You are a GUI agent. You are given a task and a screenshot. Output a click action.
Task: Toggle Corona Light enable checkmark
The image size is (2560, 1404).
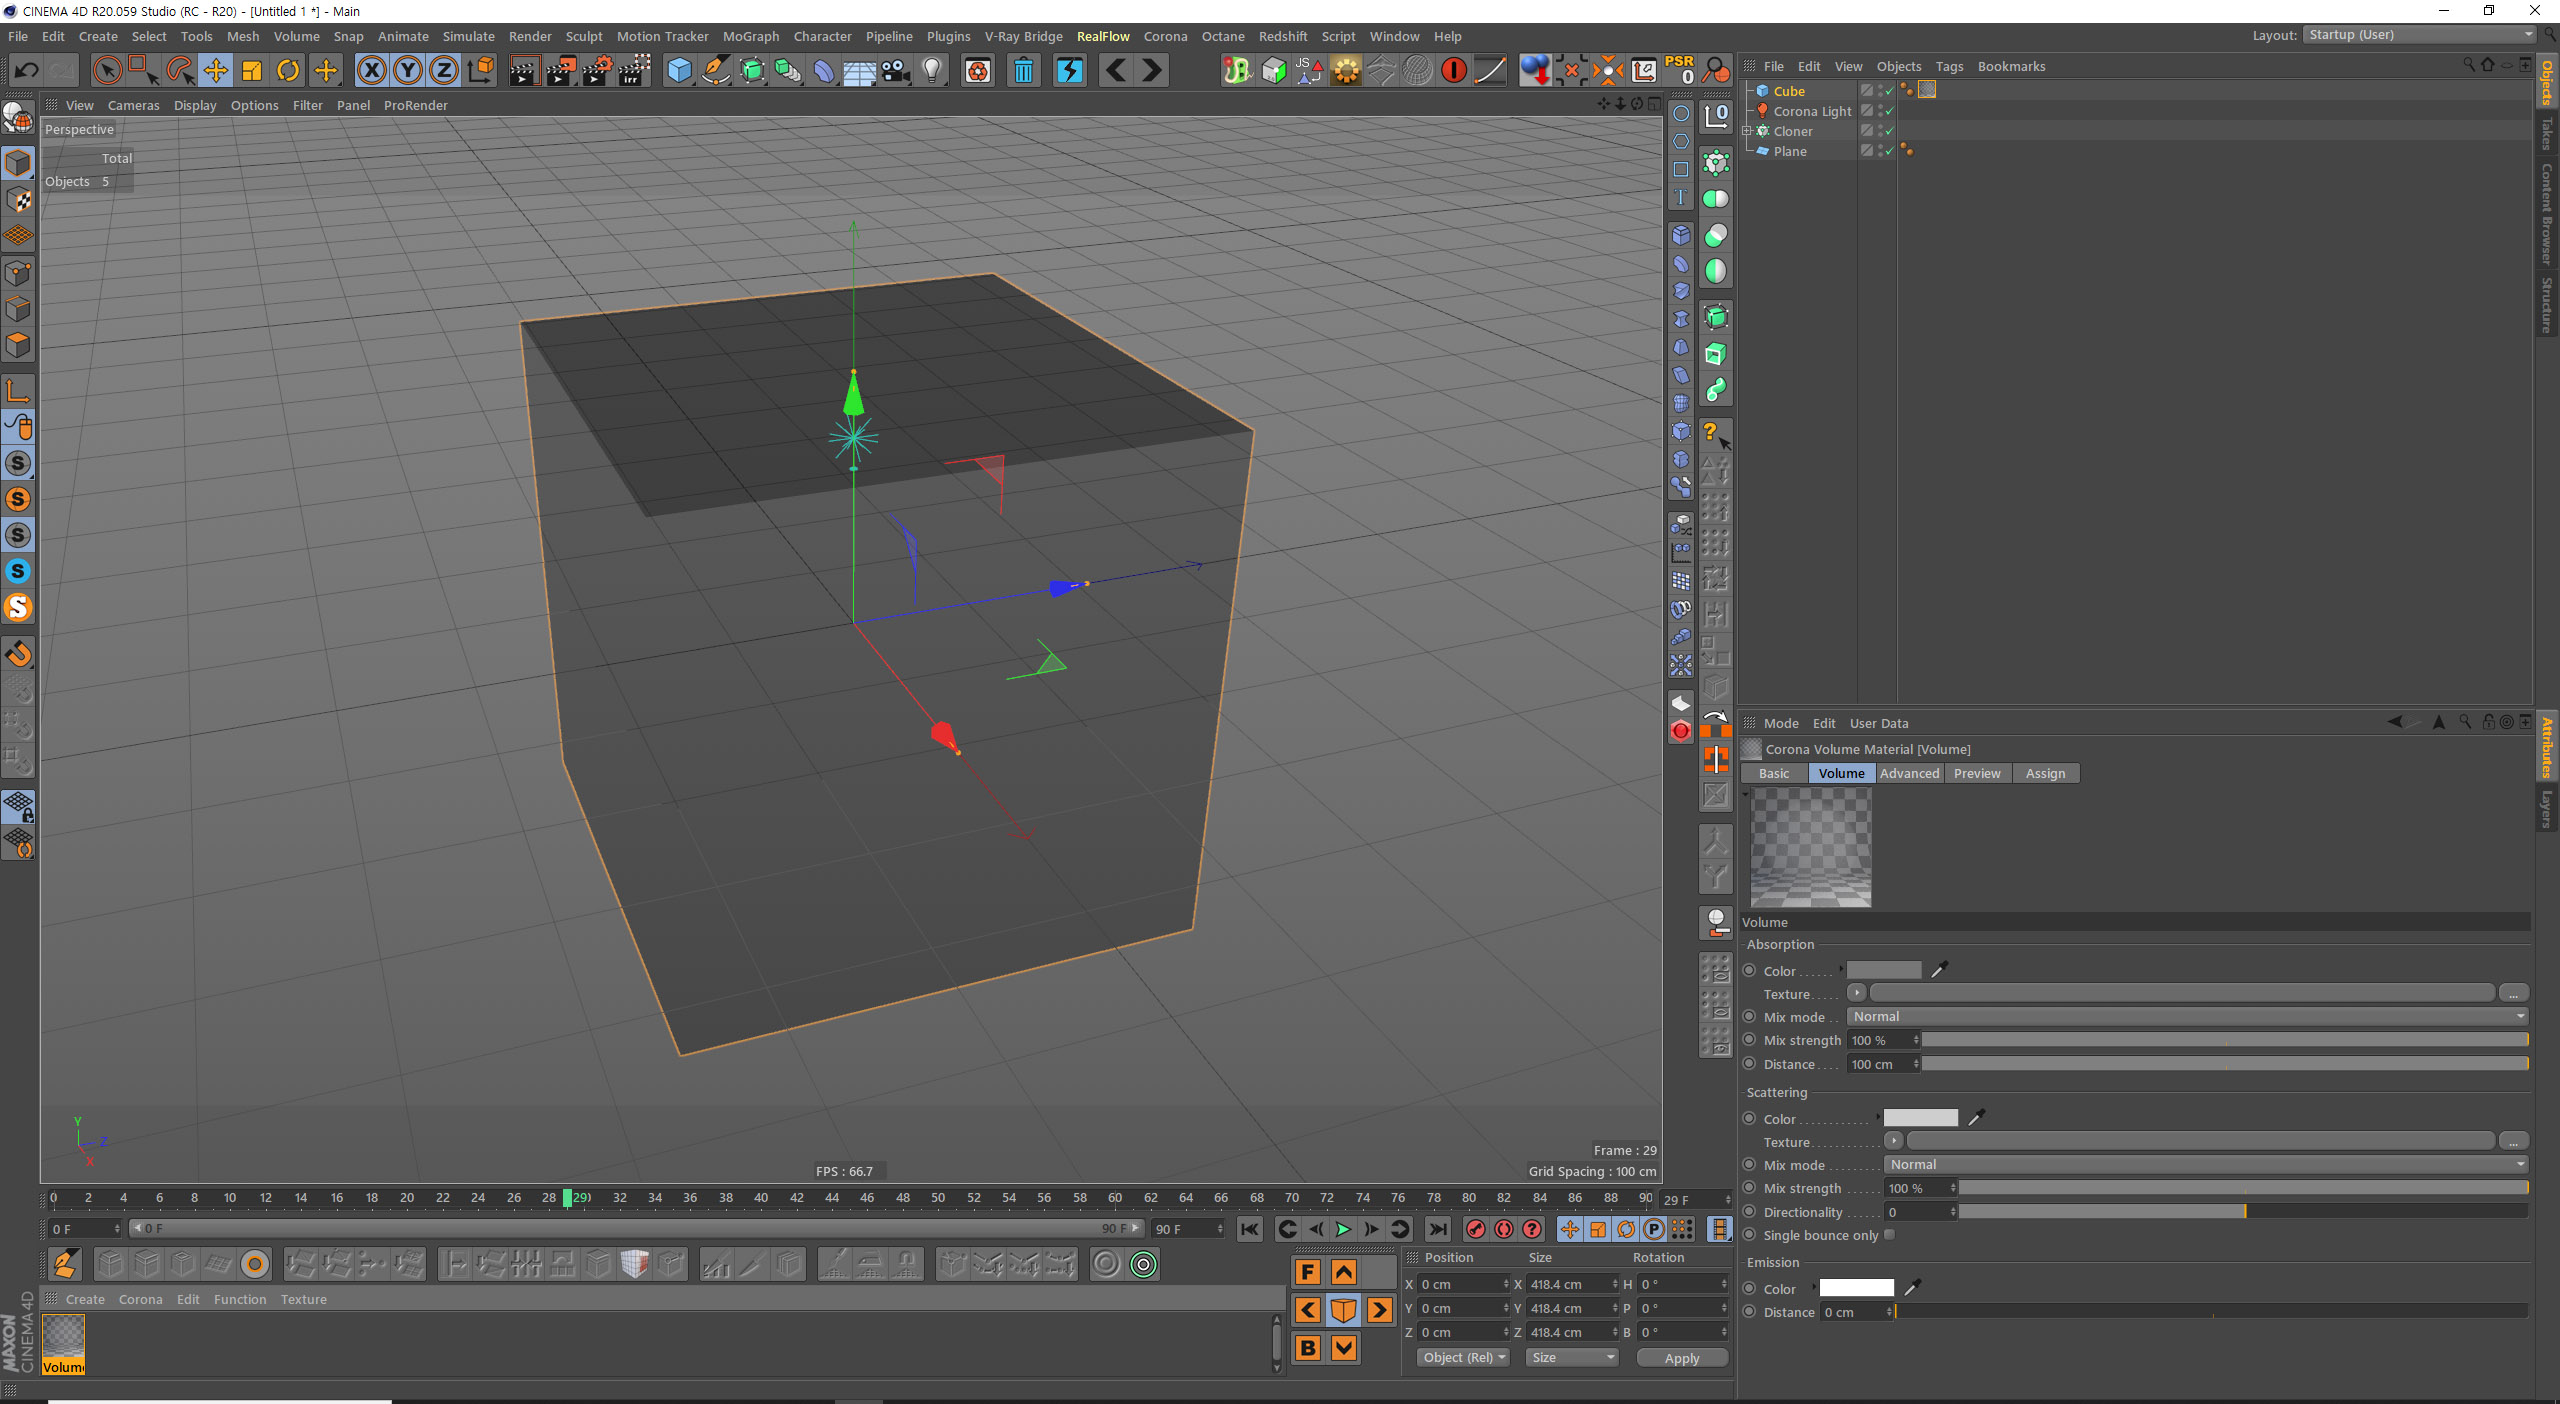1889,111
